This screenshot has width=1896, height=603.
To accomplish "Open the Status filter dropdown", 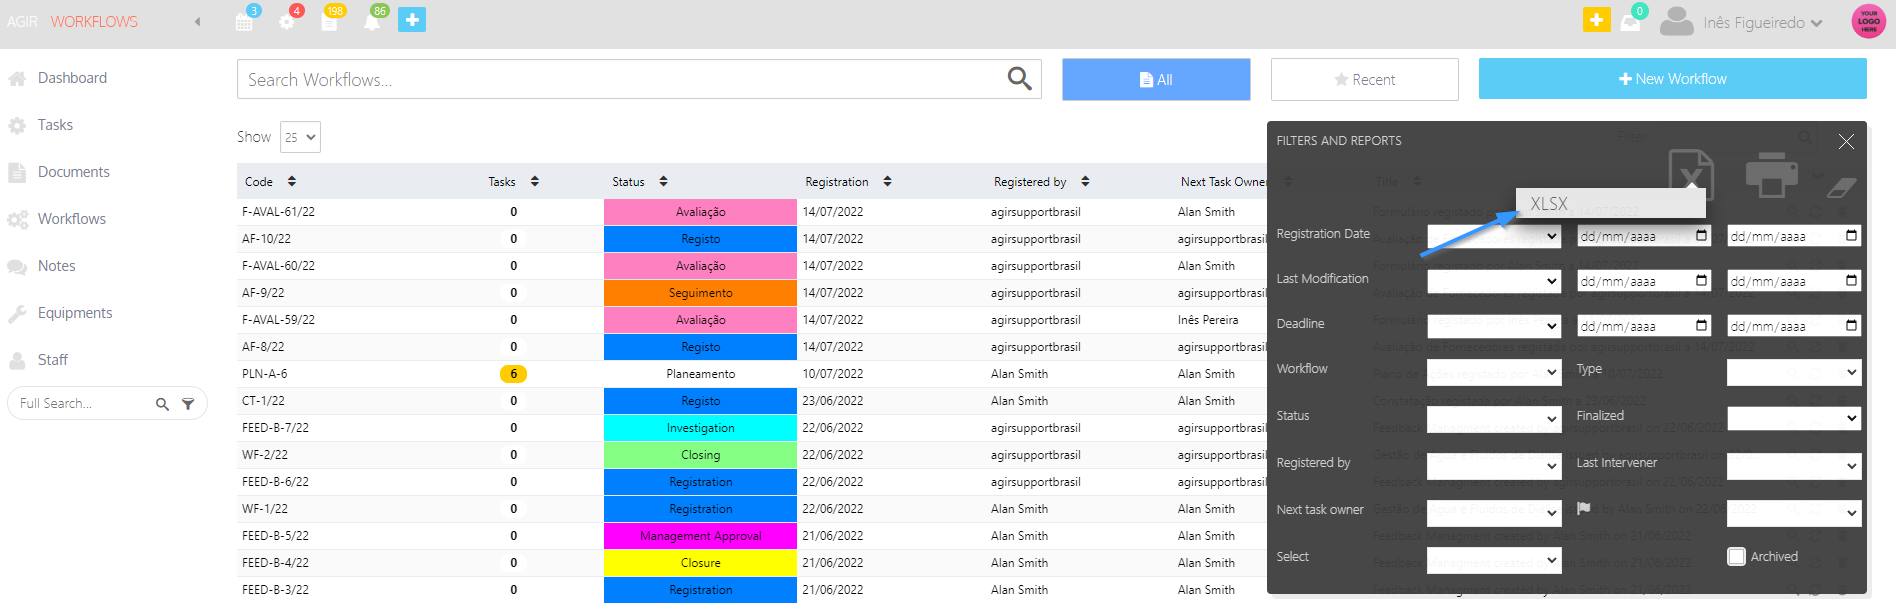I will (x=1494, y=418).
